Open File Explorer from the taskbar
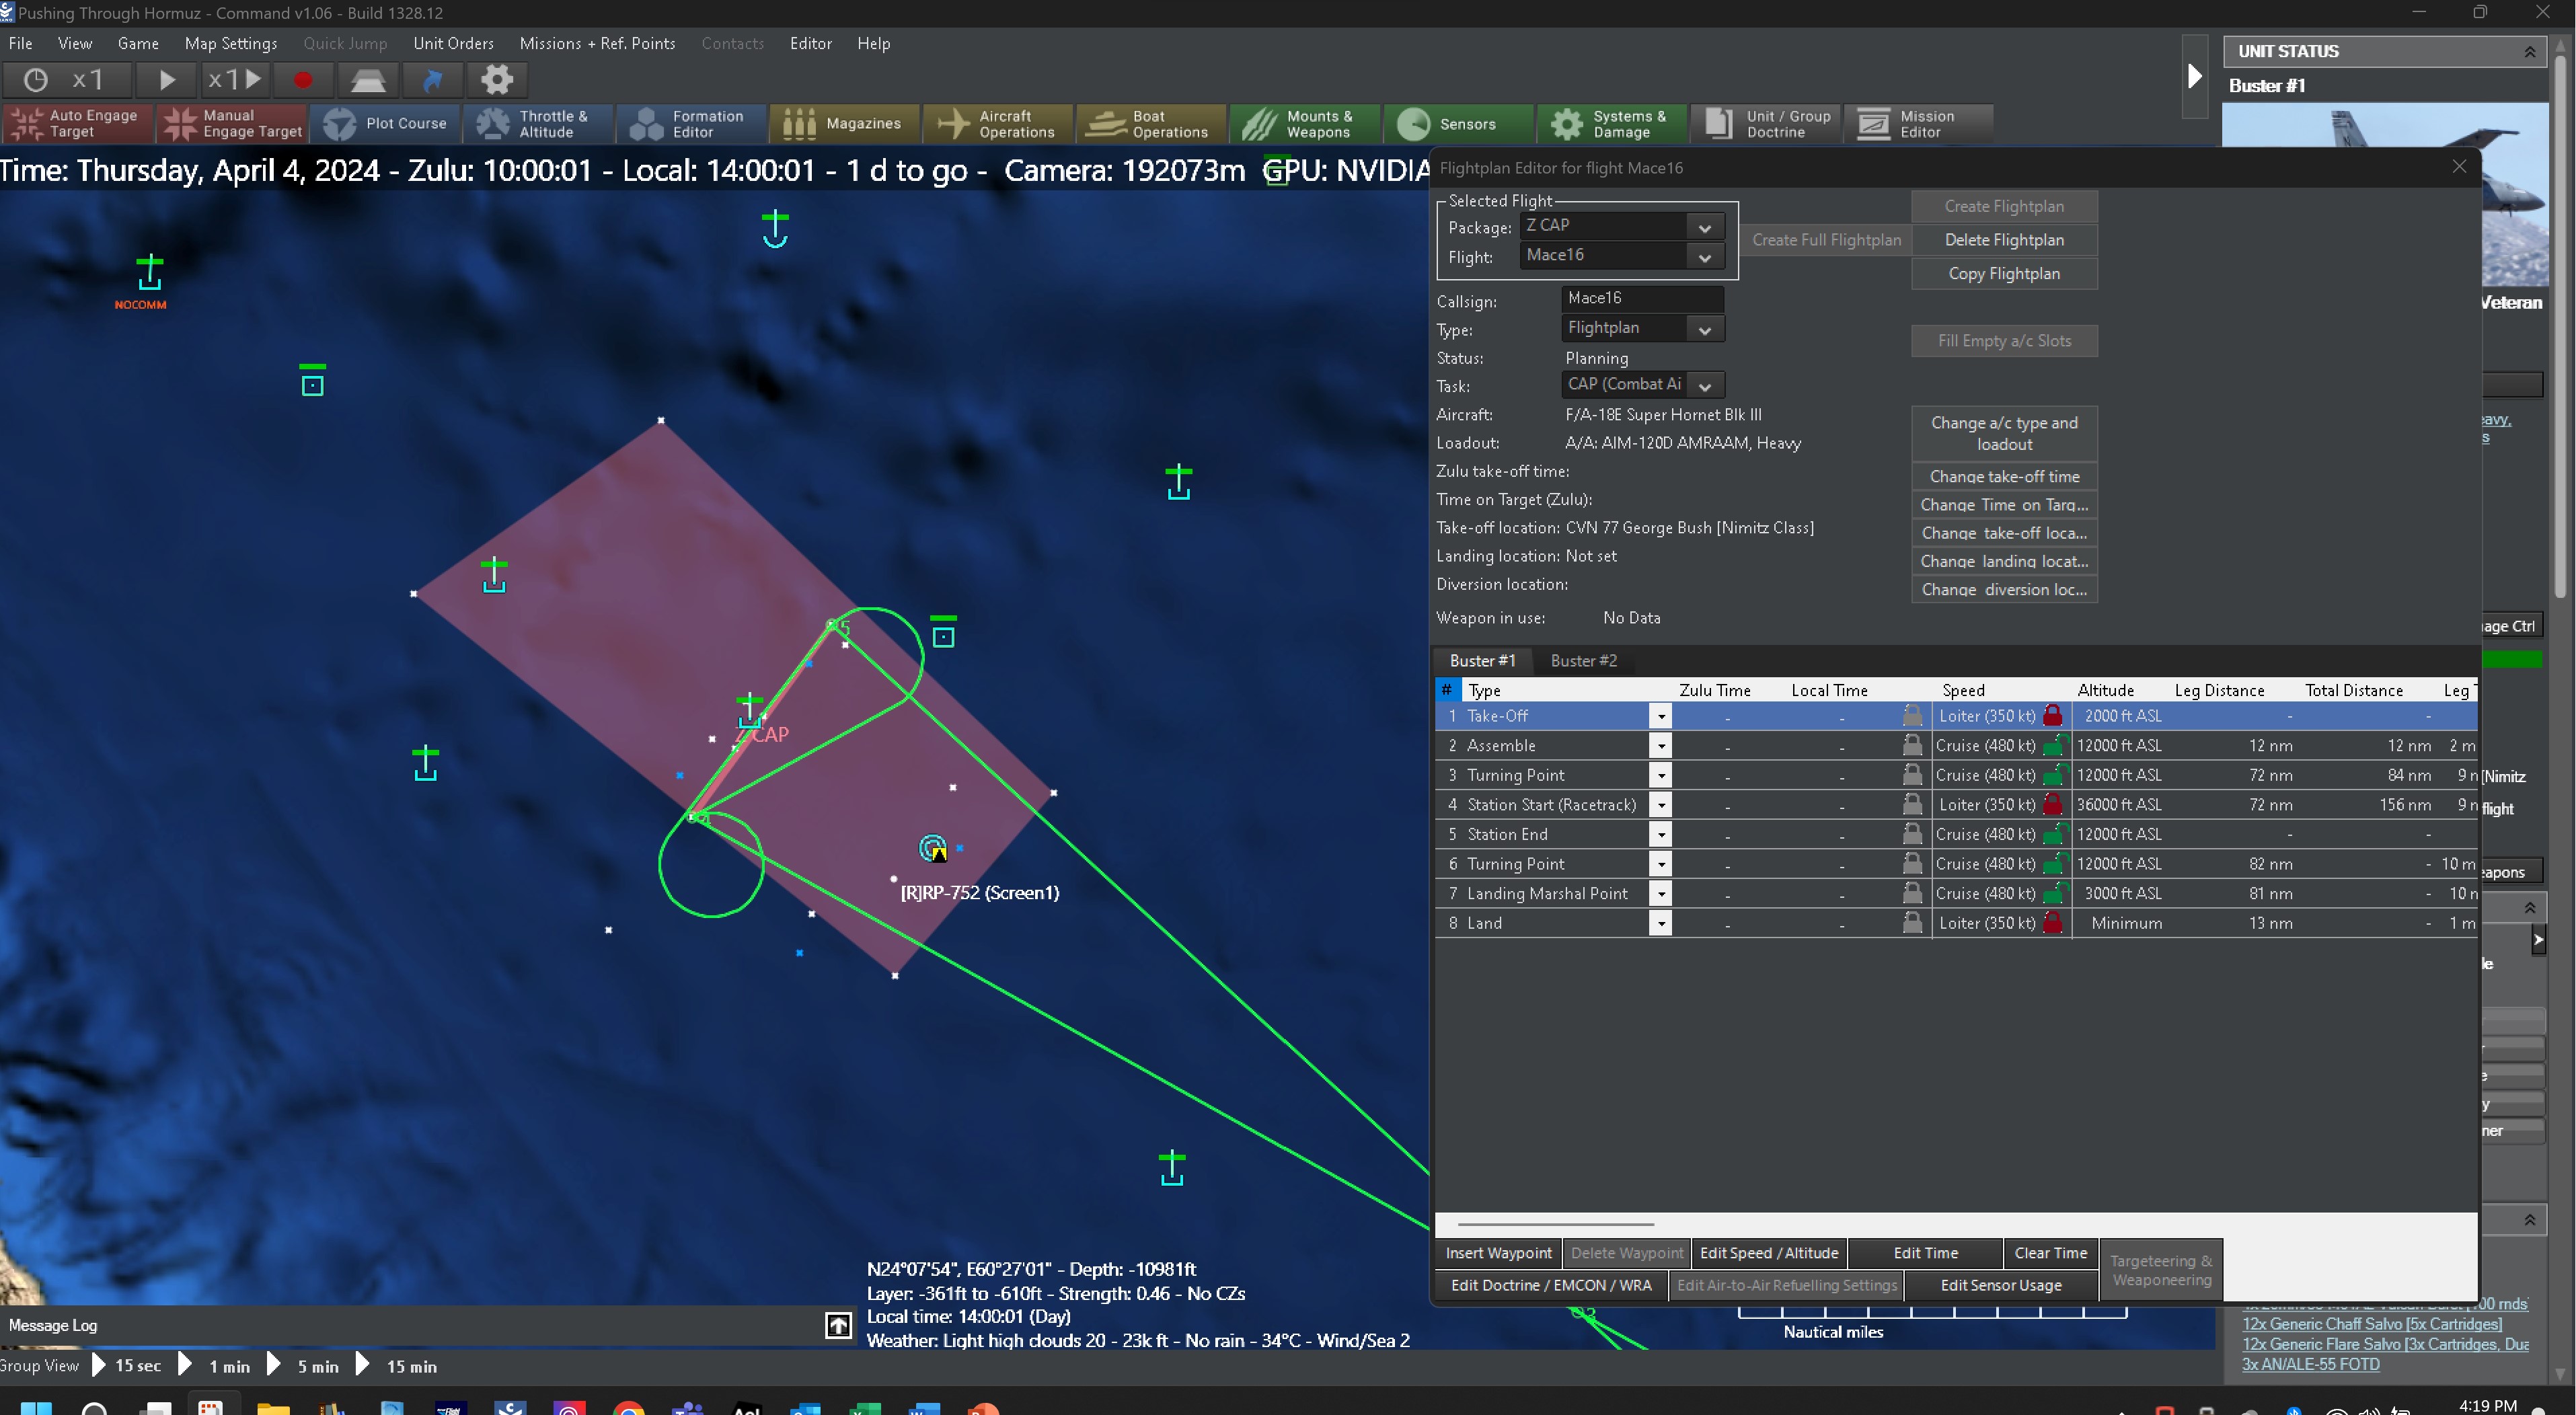 [273, 1408]
